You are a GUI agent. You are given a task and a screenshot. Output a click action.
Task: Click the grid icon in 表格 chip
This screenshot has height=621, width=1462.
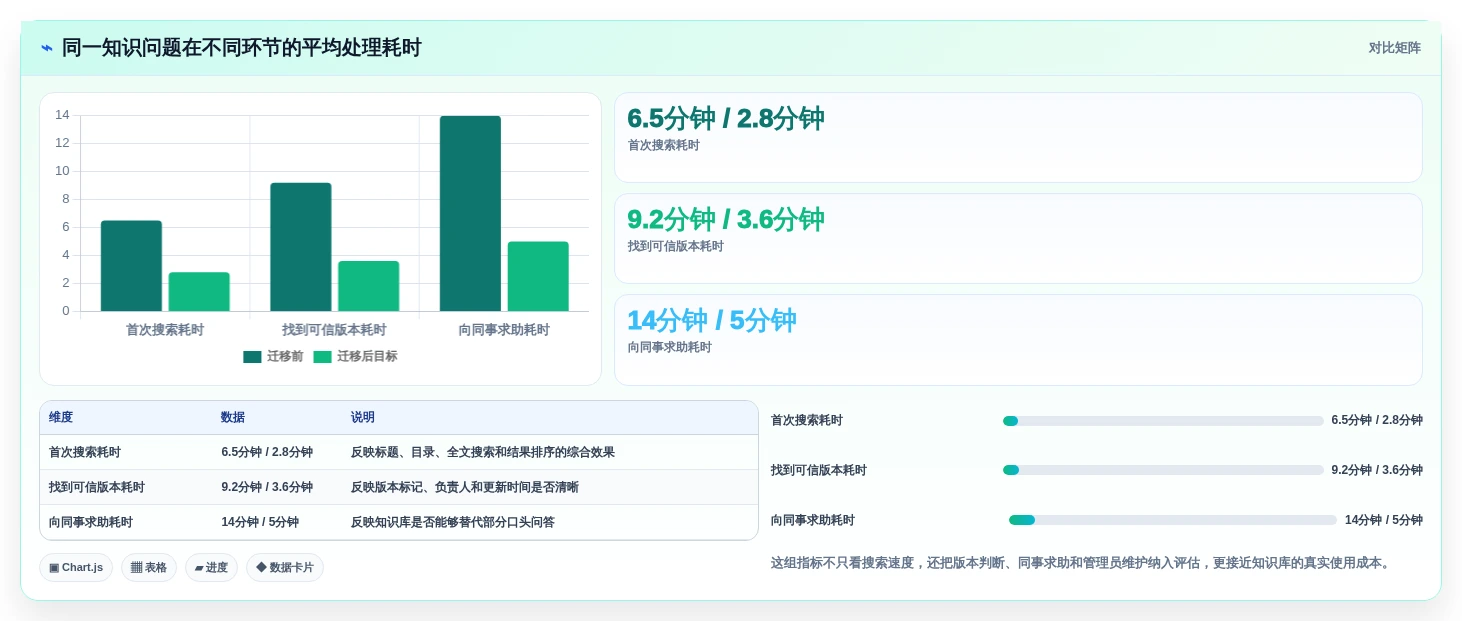pyautogui.click(x=137, y=568)
